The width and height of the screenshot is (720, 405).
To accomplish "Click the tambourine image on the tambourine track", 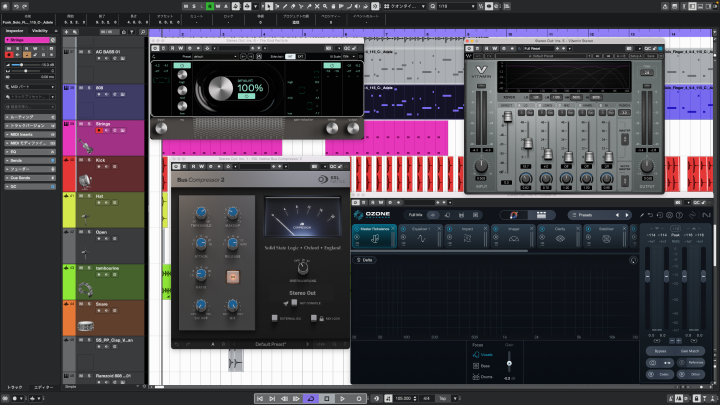I will [85, 290].
